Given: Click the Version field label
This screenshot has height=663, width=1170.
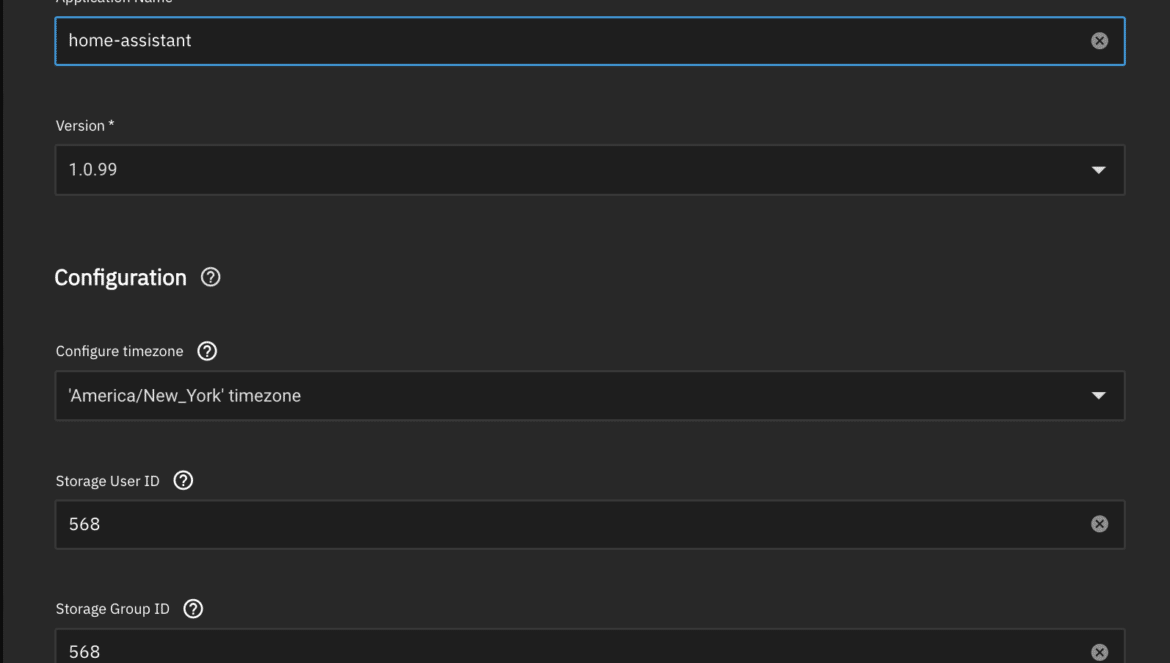Looking at the screenshot, I should (84, 126).
